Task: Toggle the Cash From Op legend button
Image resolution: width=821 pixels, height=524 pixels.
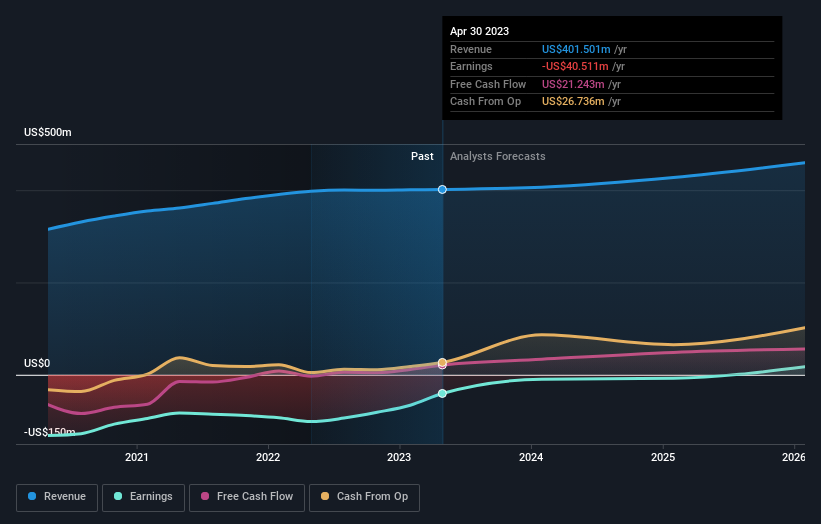Action: [x=364, y=497]
